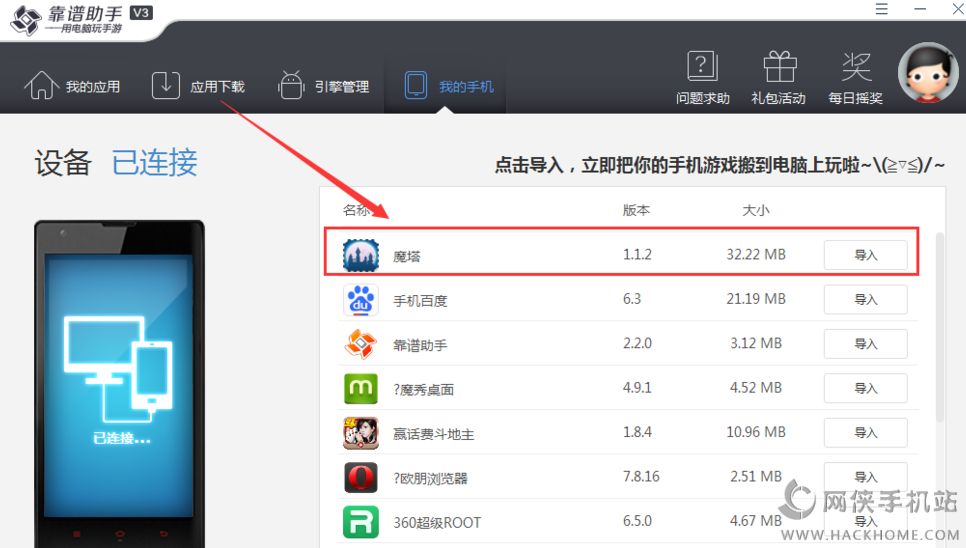Click the 手机百度 paw icon
This screenshot has width=966, height=548.
[360, 300]
